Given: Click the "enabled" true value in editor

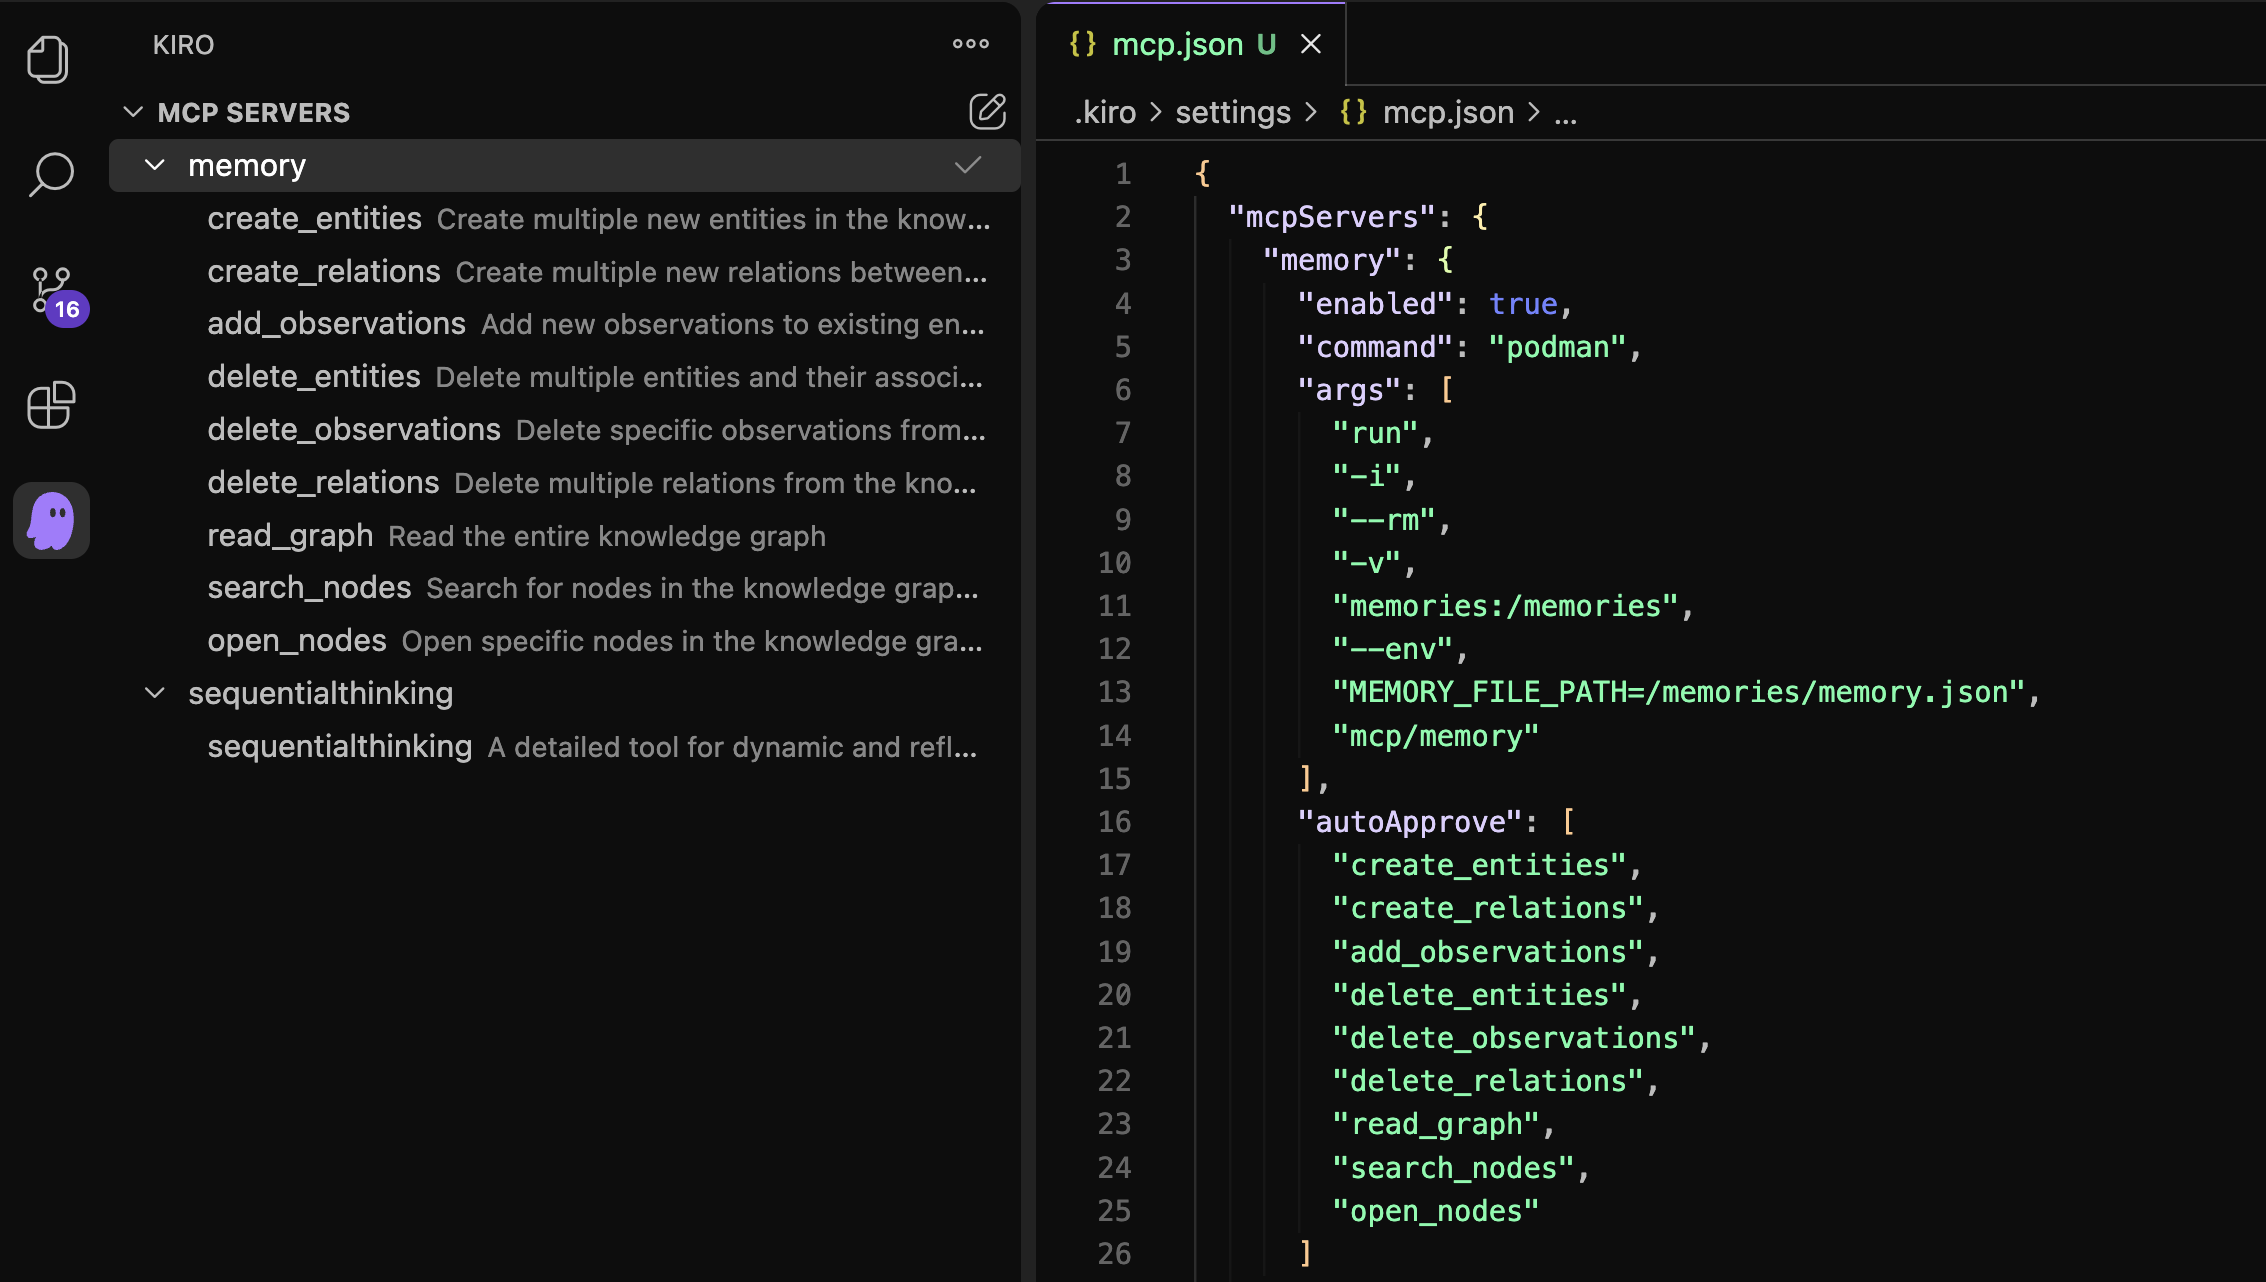Looking at the screenshot, I should [x=1523, y=304].
